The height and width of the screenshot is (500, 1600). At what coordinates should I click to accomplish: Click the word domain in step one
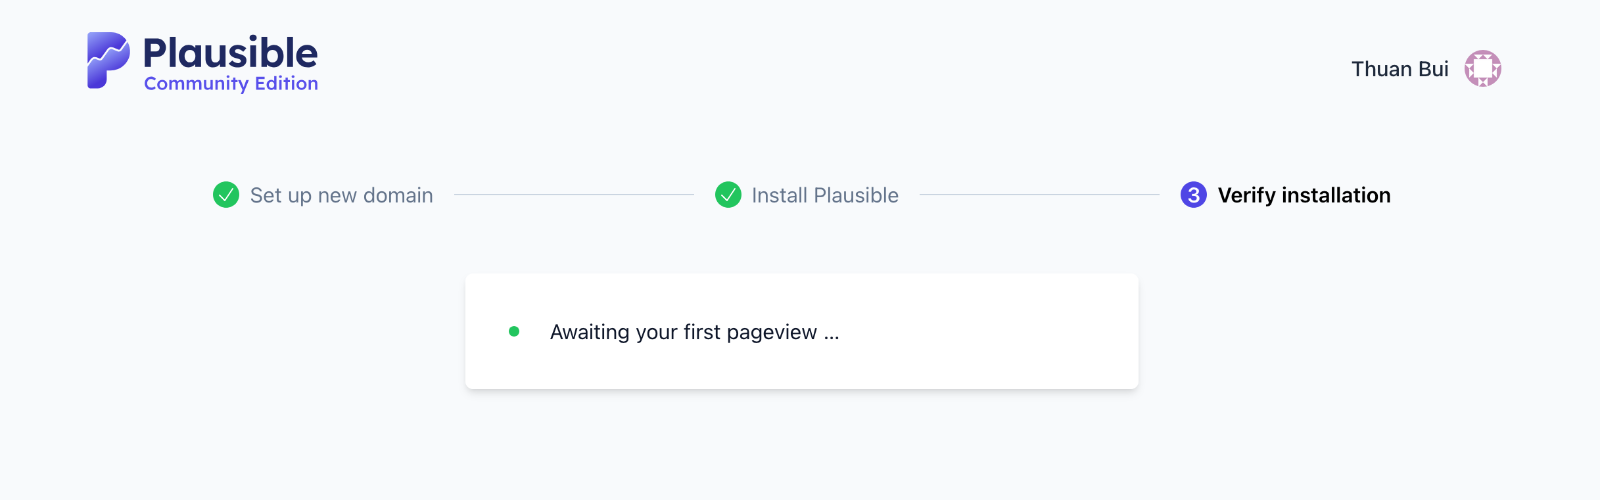coord(398,196)
